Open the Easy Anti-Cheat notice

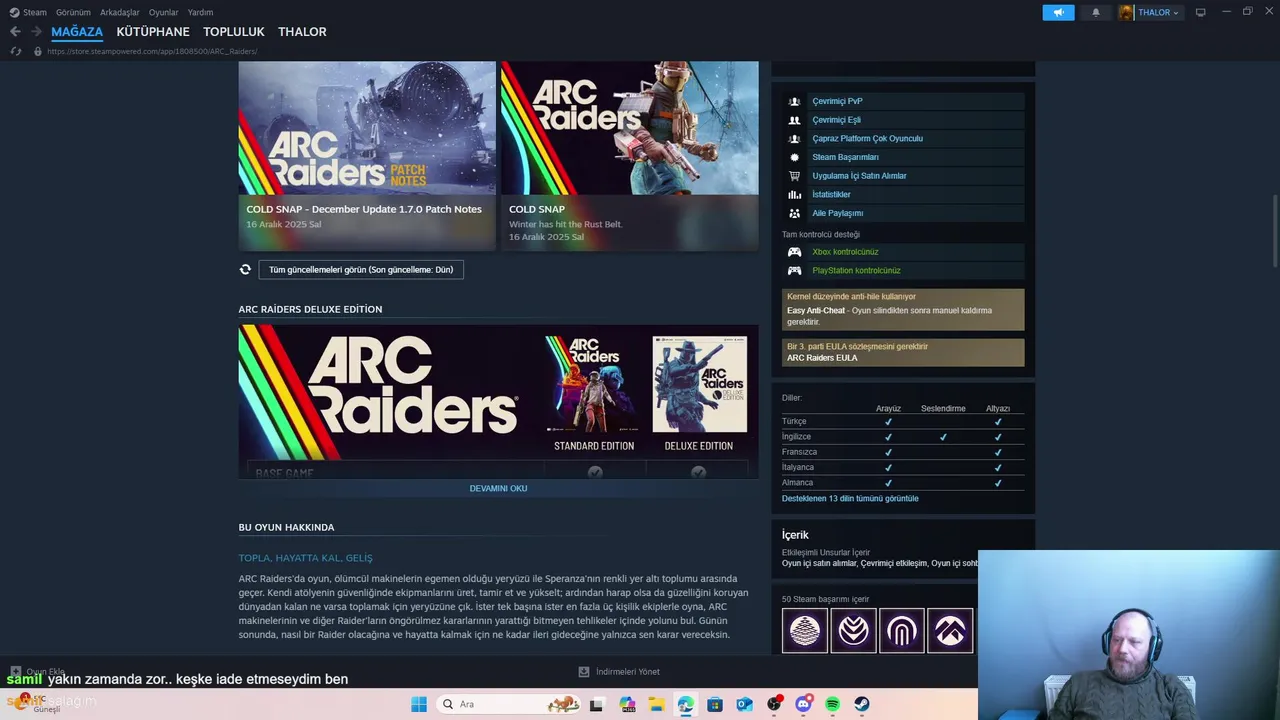point(903,310)
